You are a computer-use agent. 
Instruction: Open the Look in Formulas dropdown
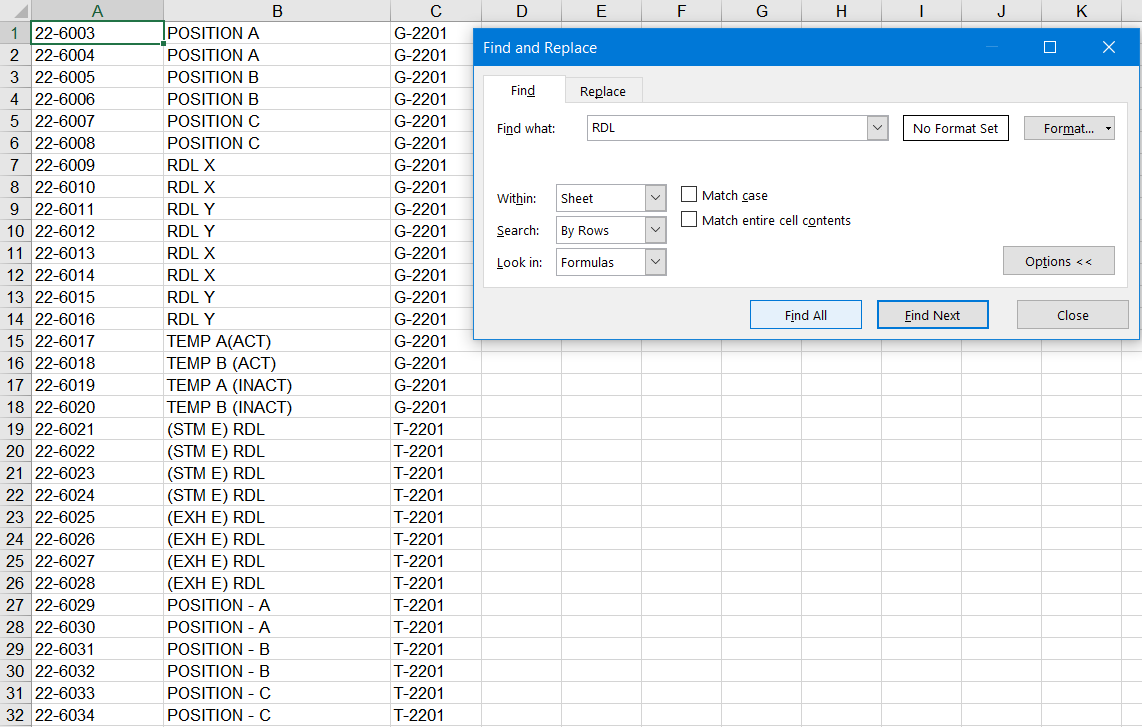coord(655,262)
